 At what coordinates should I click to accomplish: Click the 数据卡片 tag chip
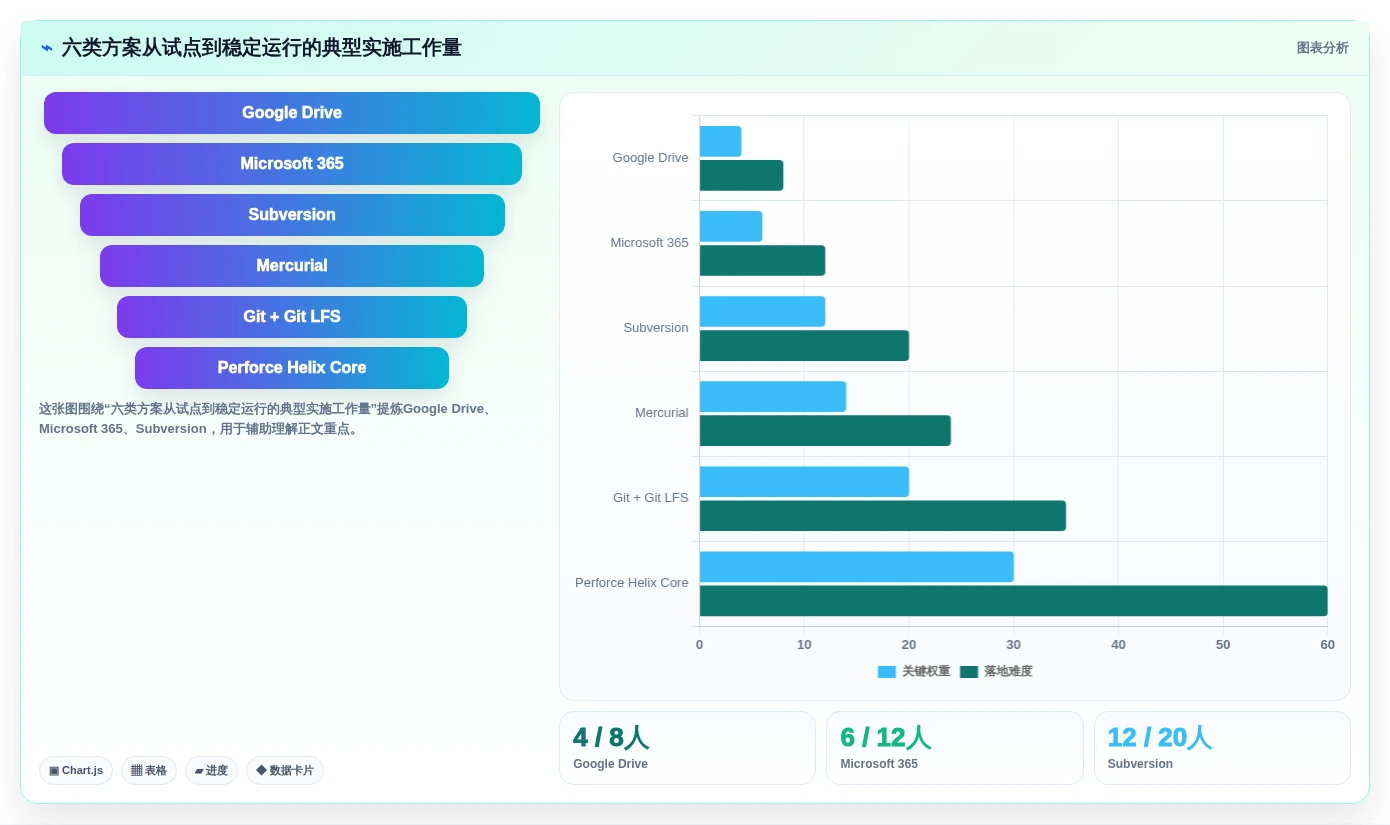coord(285,771)
